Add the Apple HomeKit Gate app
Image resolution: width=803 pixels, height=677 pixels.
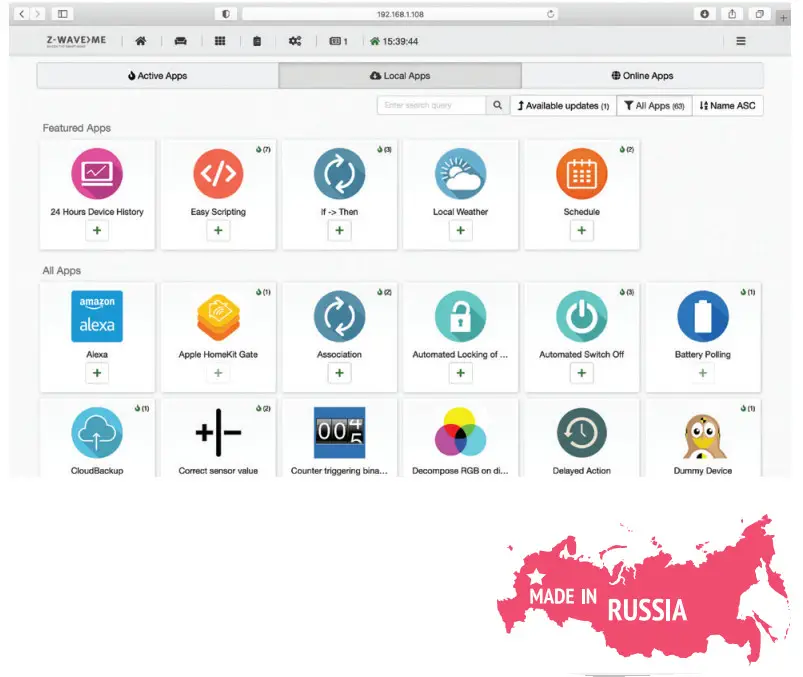pyautogui.click(x=218, y=373)
